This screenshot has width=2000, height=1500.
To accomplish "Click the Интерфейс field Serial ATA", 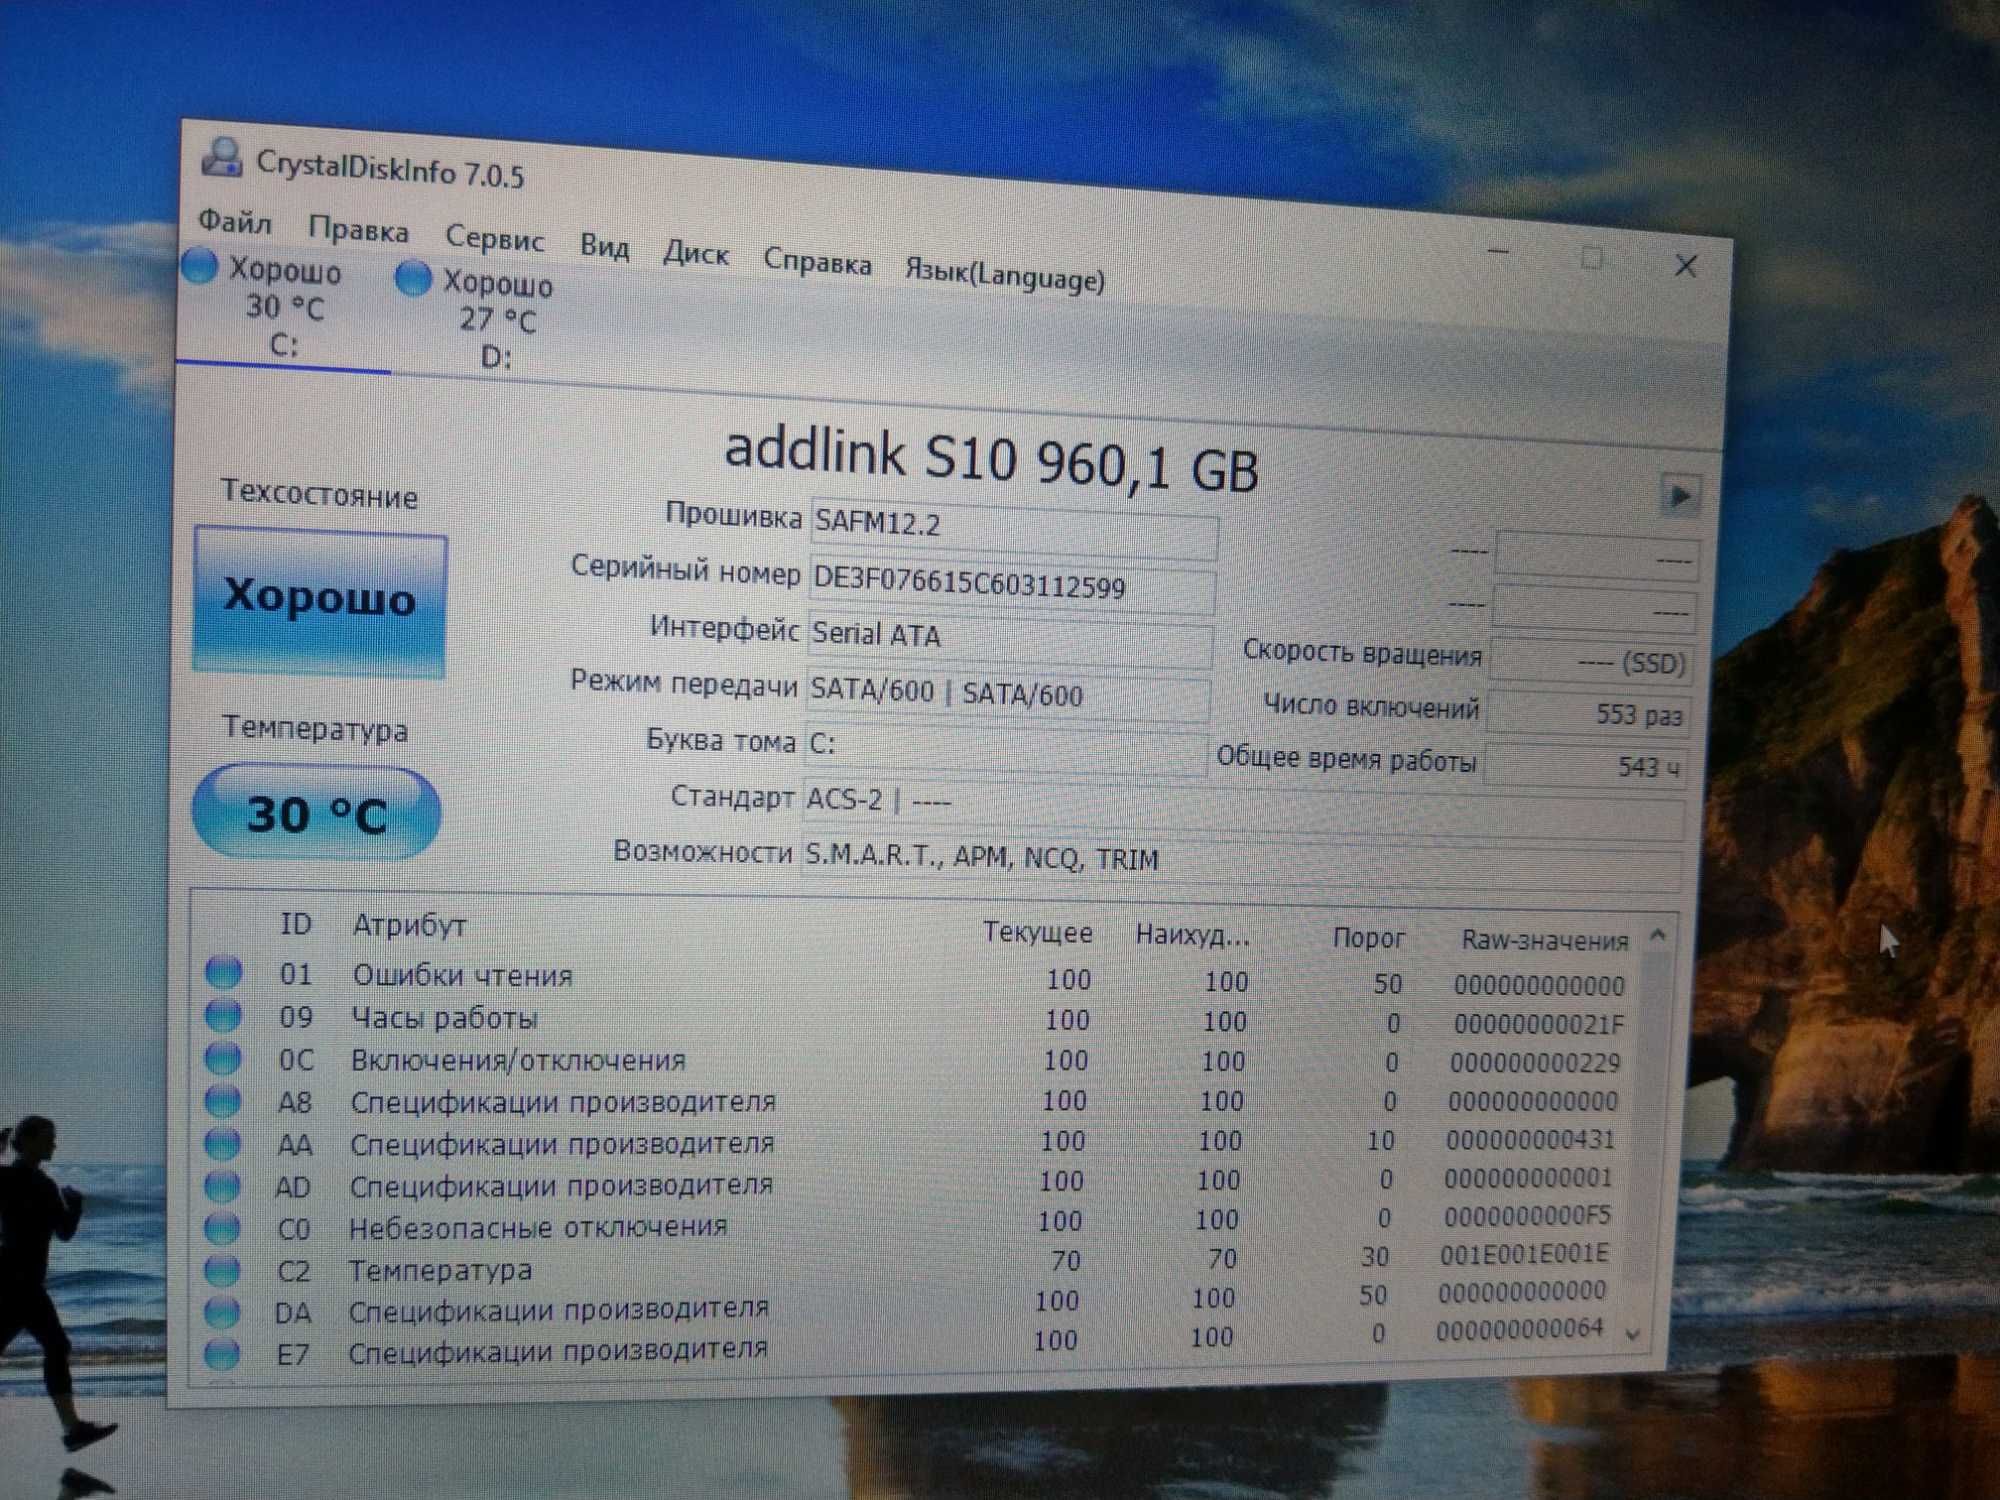I will 1010,638.
